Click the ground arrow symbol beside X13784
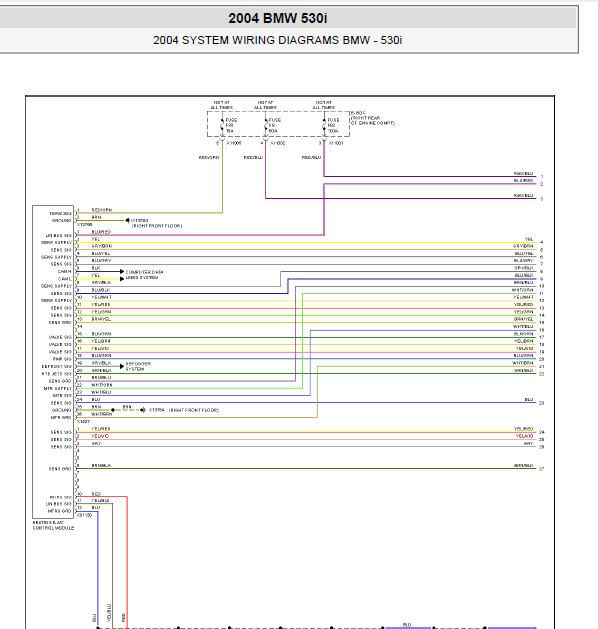The height and width of the screenshot is (629, 598). tap(143, 410)
